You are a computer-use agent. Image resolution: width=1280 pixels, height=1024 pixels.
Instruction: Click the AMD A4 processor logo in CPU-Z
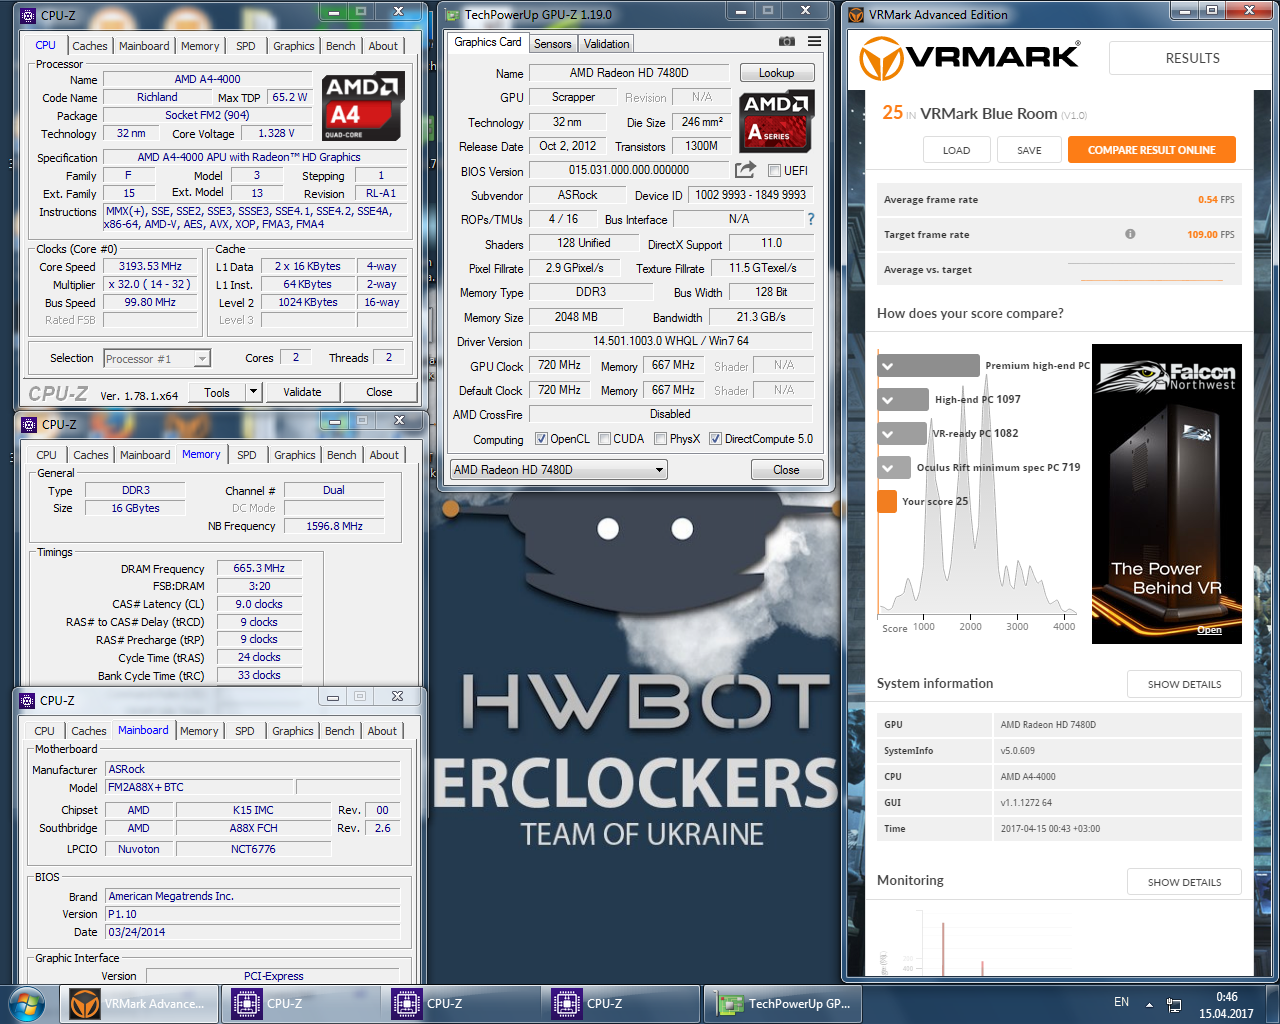[362, 106]
